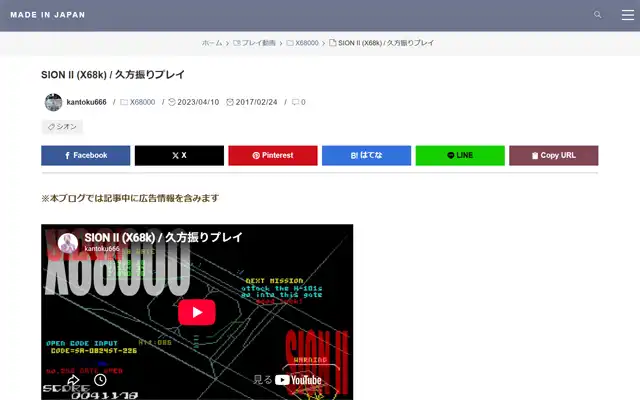Watch on YouTube via 見る logo
The height and width of the screenshot is (400, 640).
point(287,380)
